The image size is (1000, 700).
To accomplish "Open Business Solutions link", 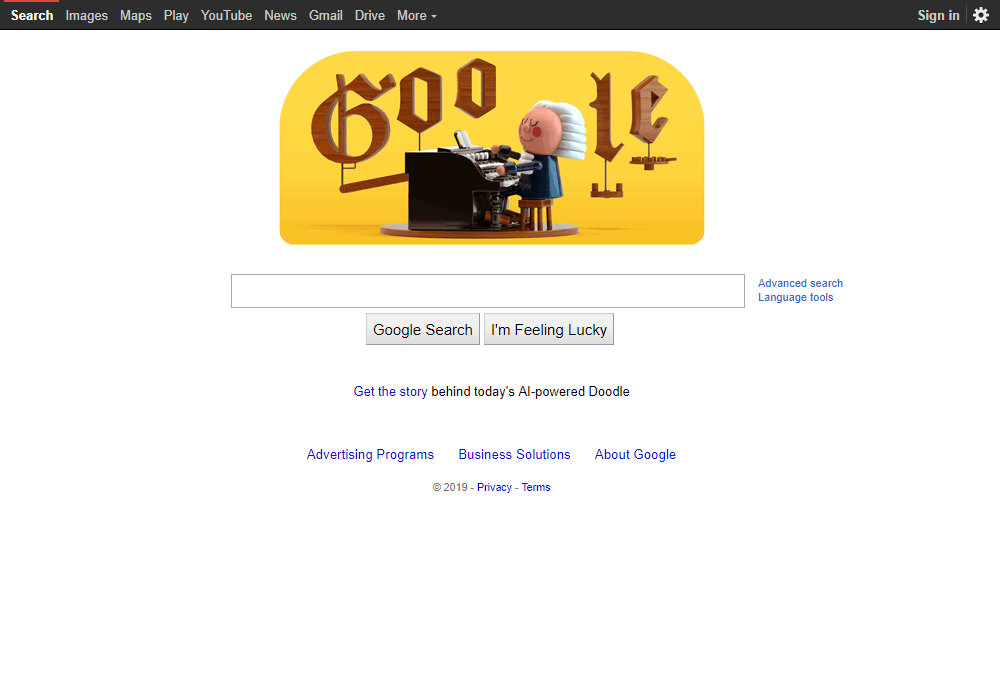I will pos(514,455).
